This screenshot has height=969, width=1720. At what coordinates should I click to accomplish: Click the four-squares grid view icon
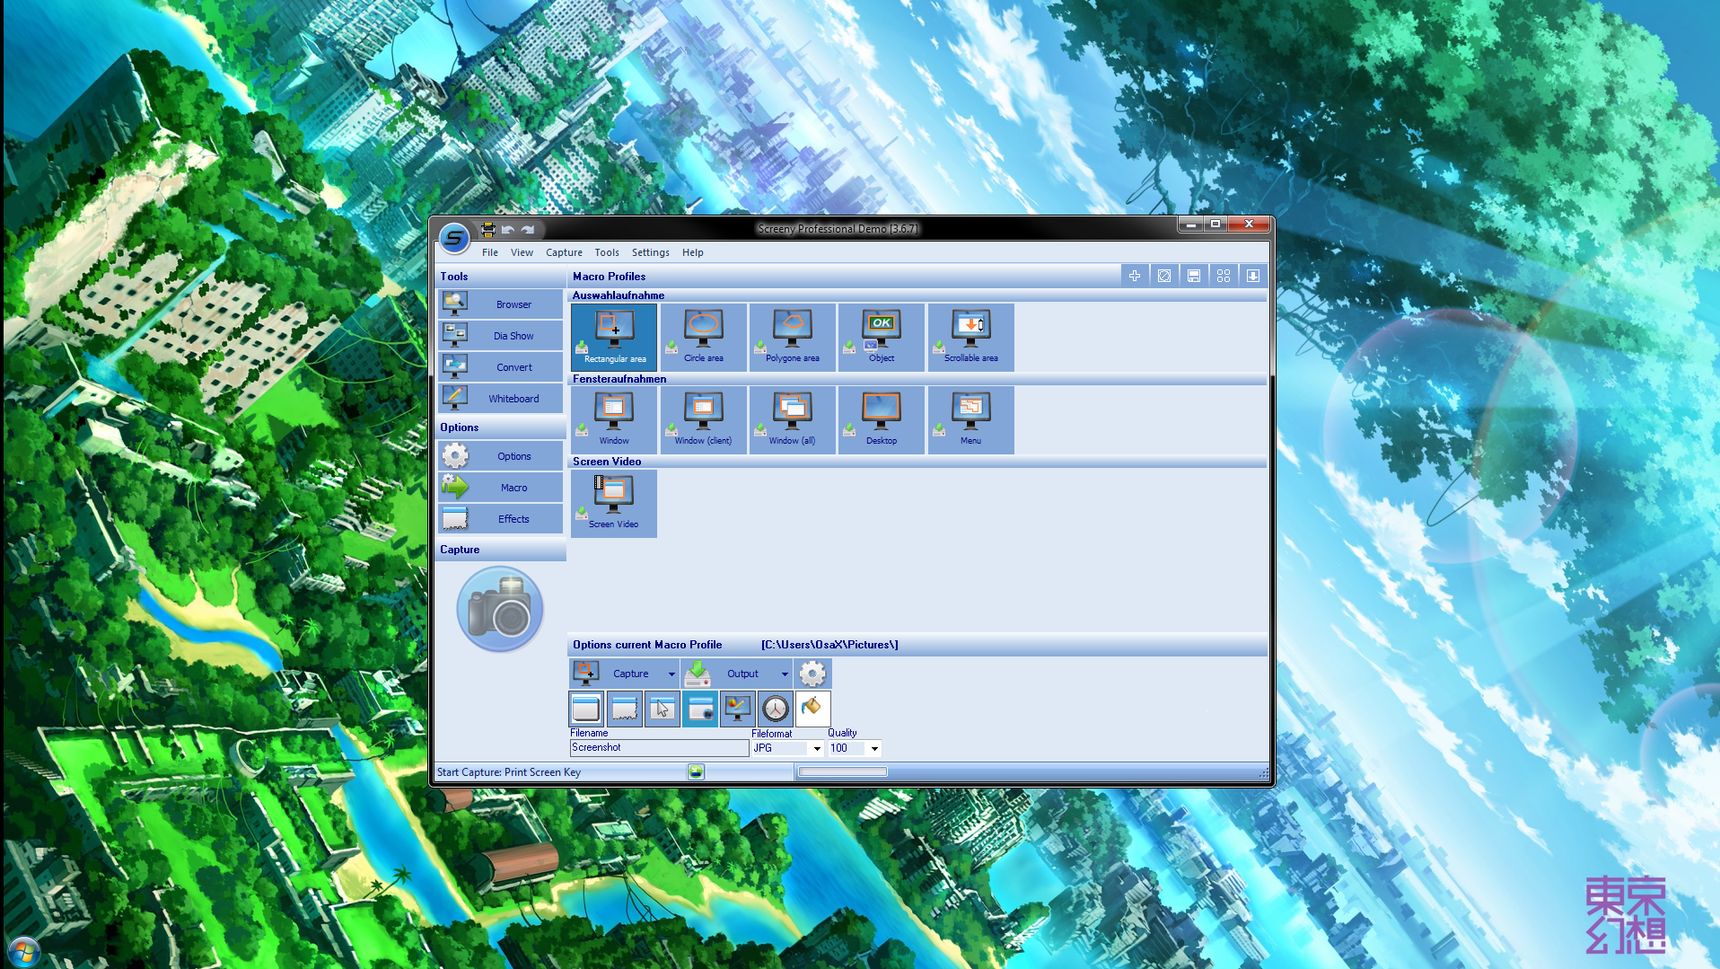1223,276
